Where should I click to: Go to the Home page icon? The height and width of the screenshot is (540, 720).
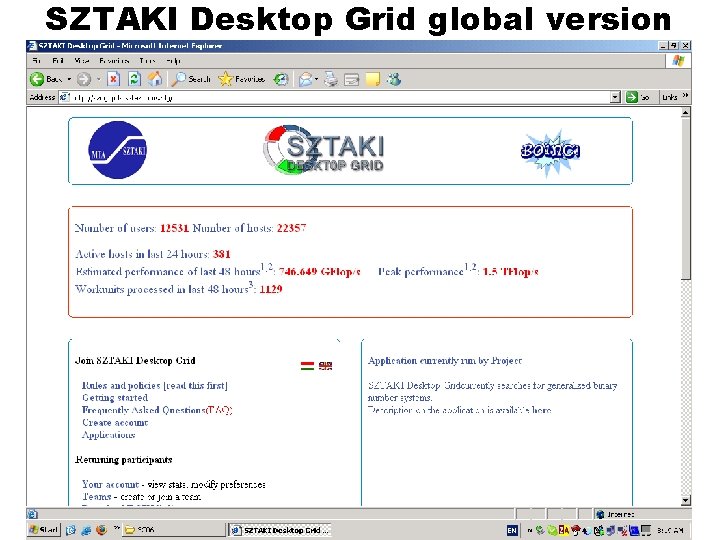pyautogui.click(x=155, y=79)
